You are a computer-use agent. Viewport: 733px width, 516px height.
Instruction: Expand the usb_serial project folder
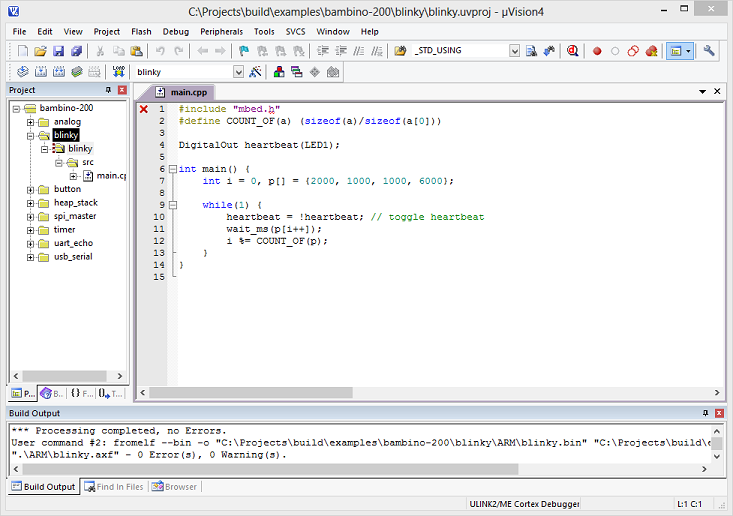pos(30,258)
